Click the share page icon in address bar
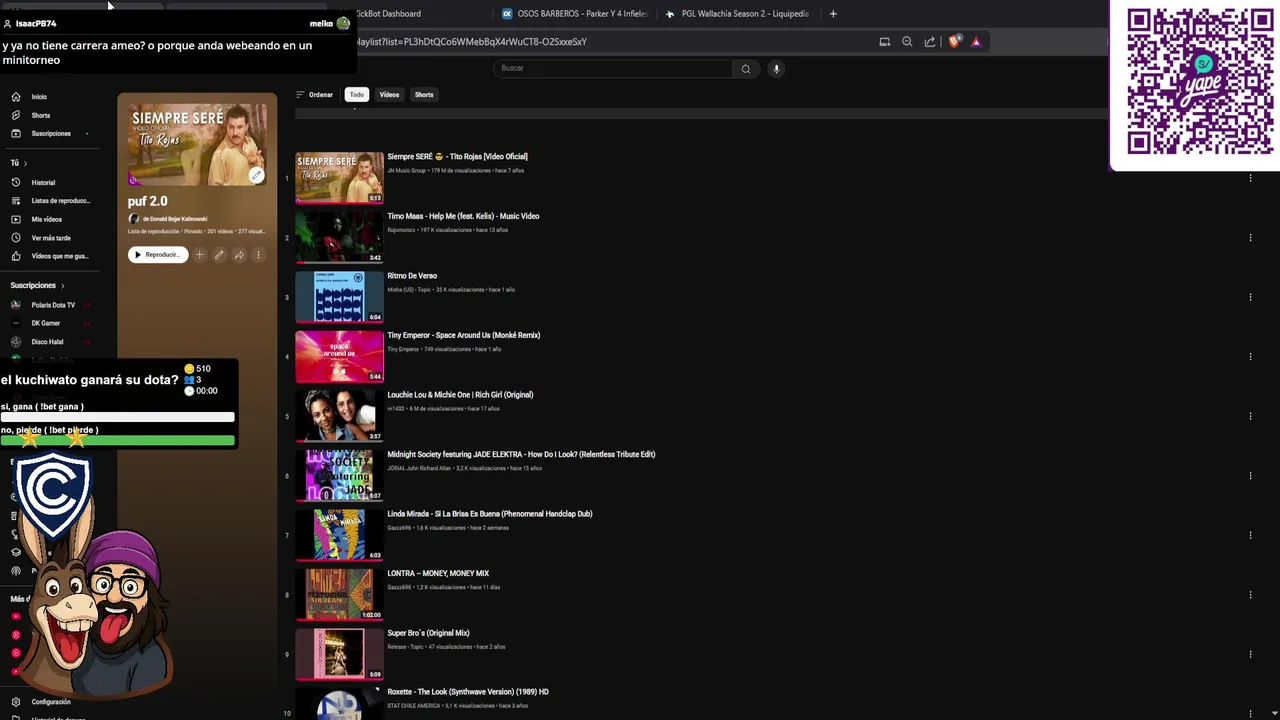Image resolution: width=1280 pixels, height=720 pixels. [x=930, y=42]
